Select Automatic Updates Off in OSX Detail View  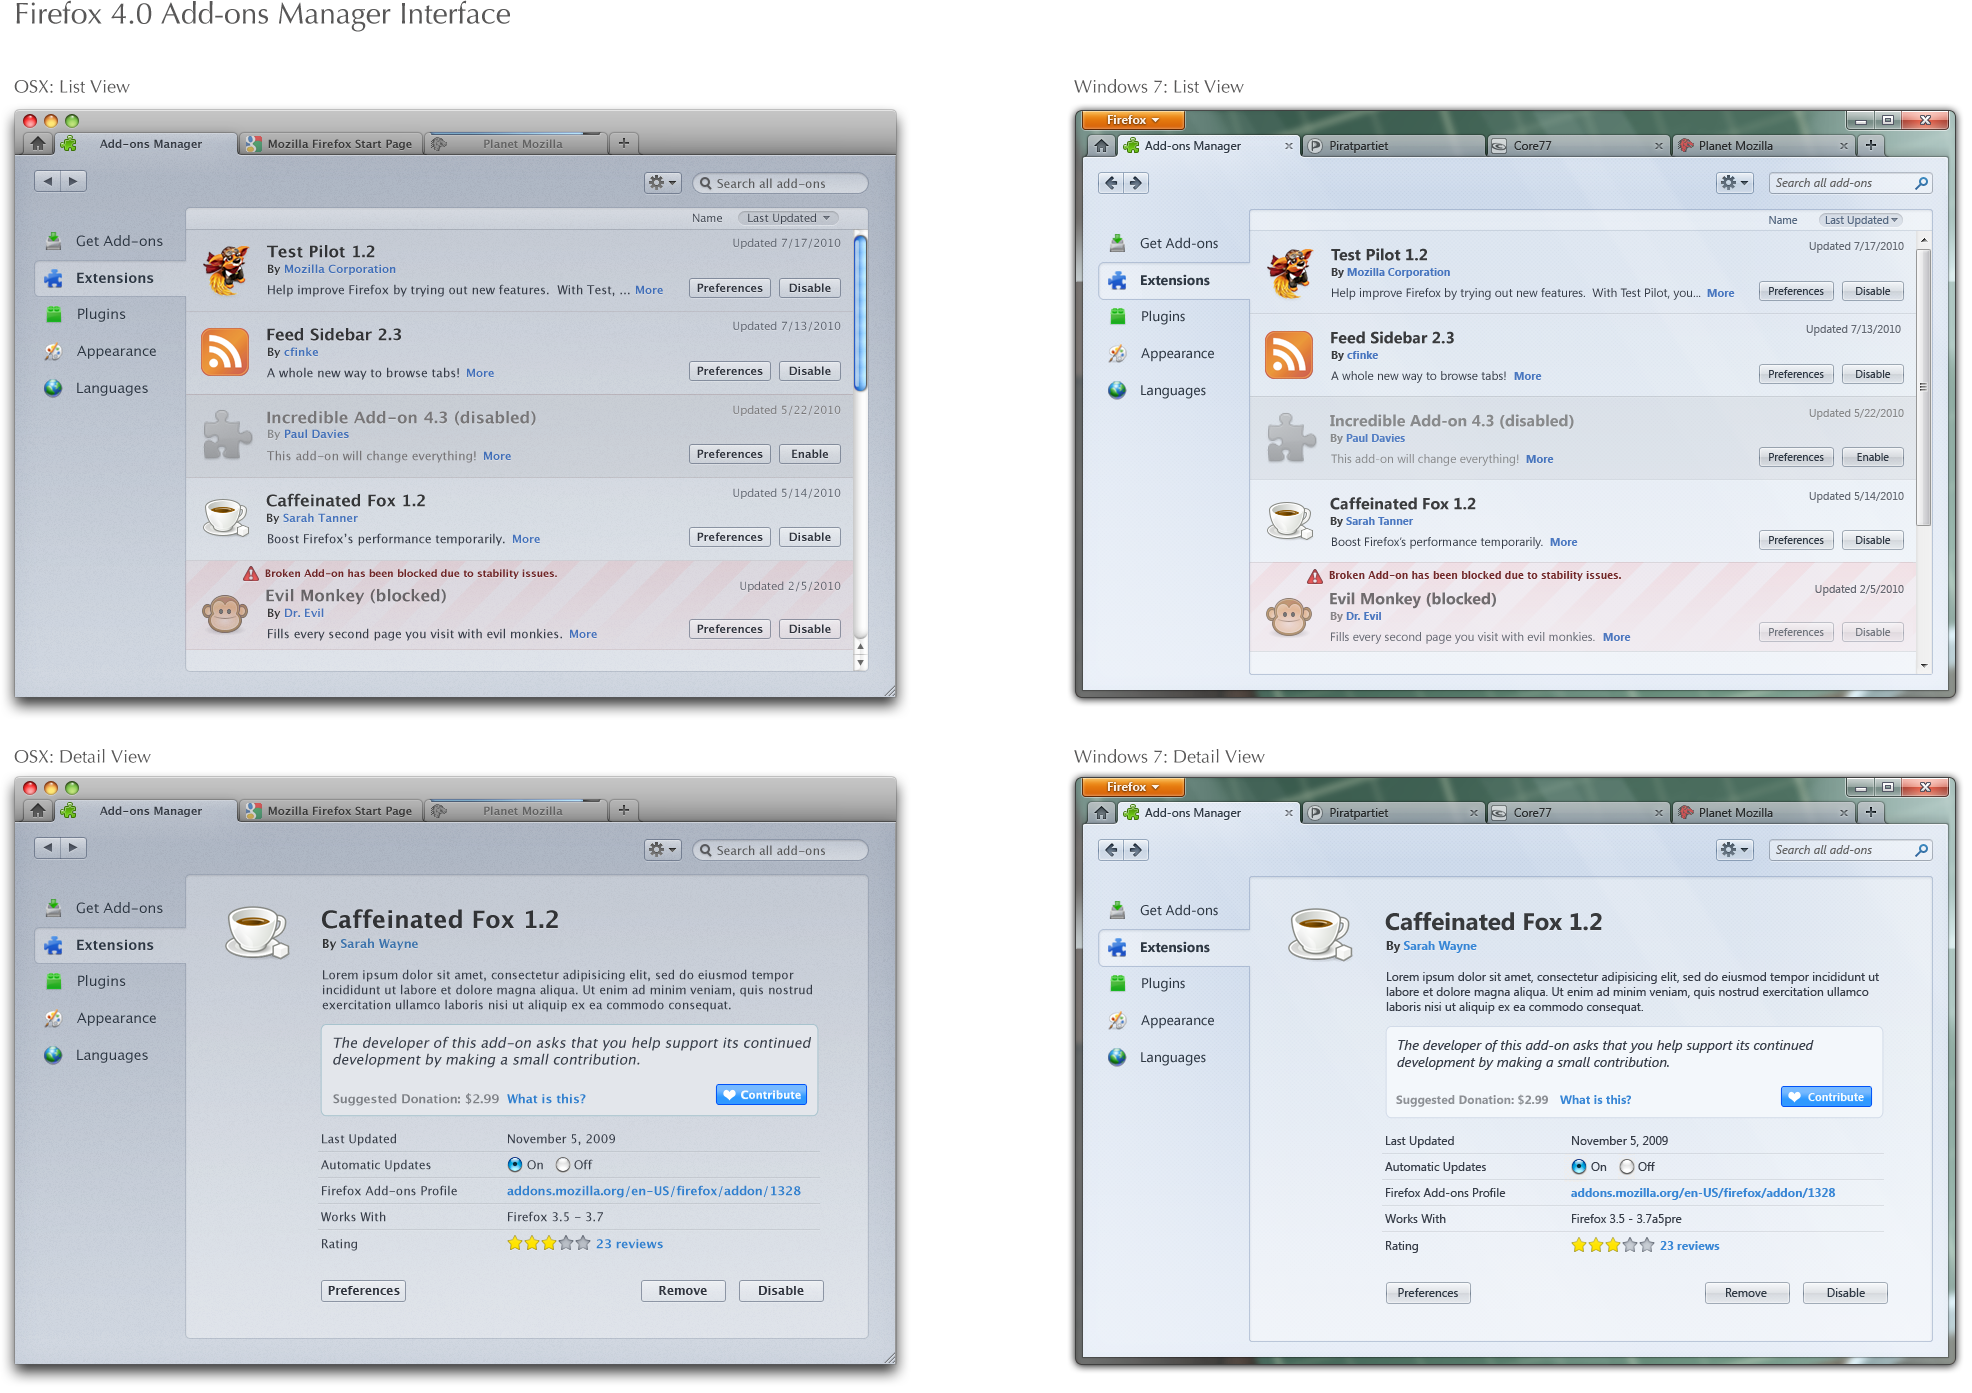(x=563, y=1164)
